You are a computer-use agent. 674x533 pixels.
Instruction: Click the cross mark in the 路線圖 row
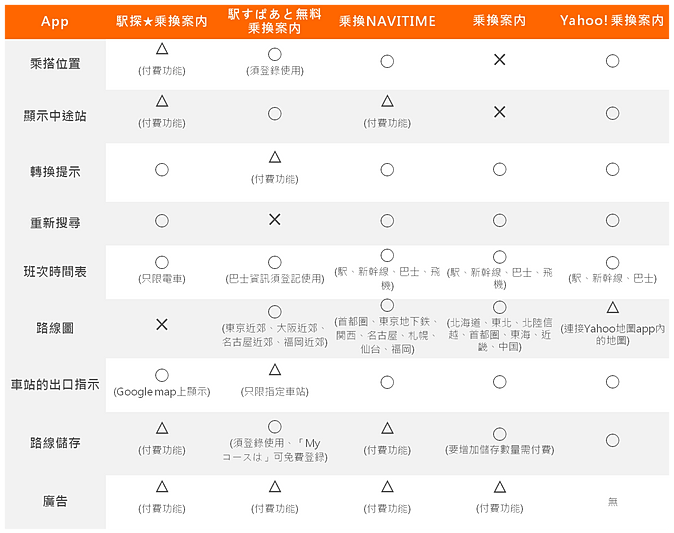pyautogui.click(x=162, y=325)
